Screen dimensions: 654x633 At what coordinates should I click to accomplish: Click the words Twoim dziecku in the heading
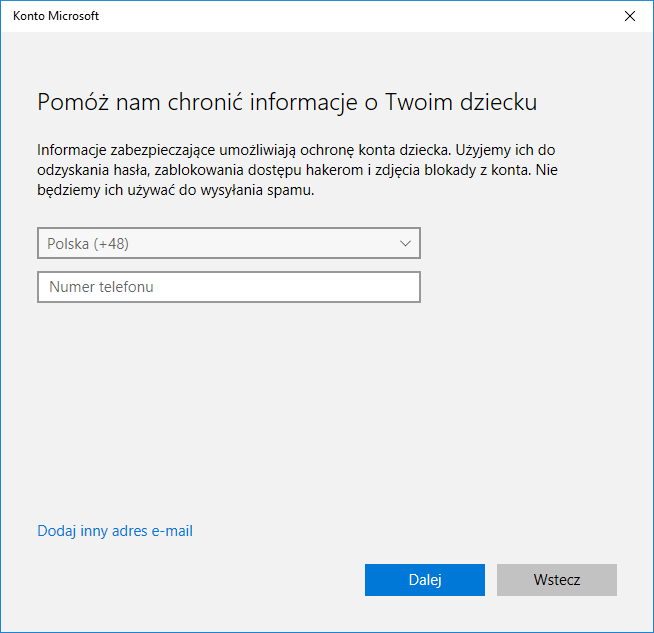(479, 103)
